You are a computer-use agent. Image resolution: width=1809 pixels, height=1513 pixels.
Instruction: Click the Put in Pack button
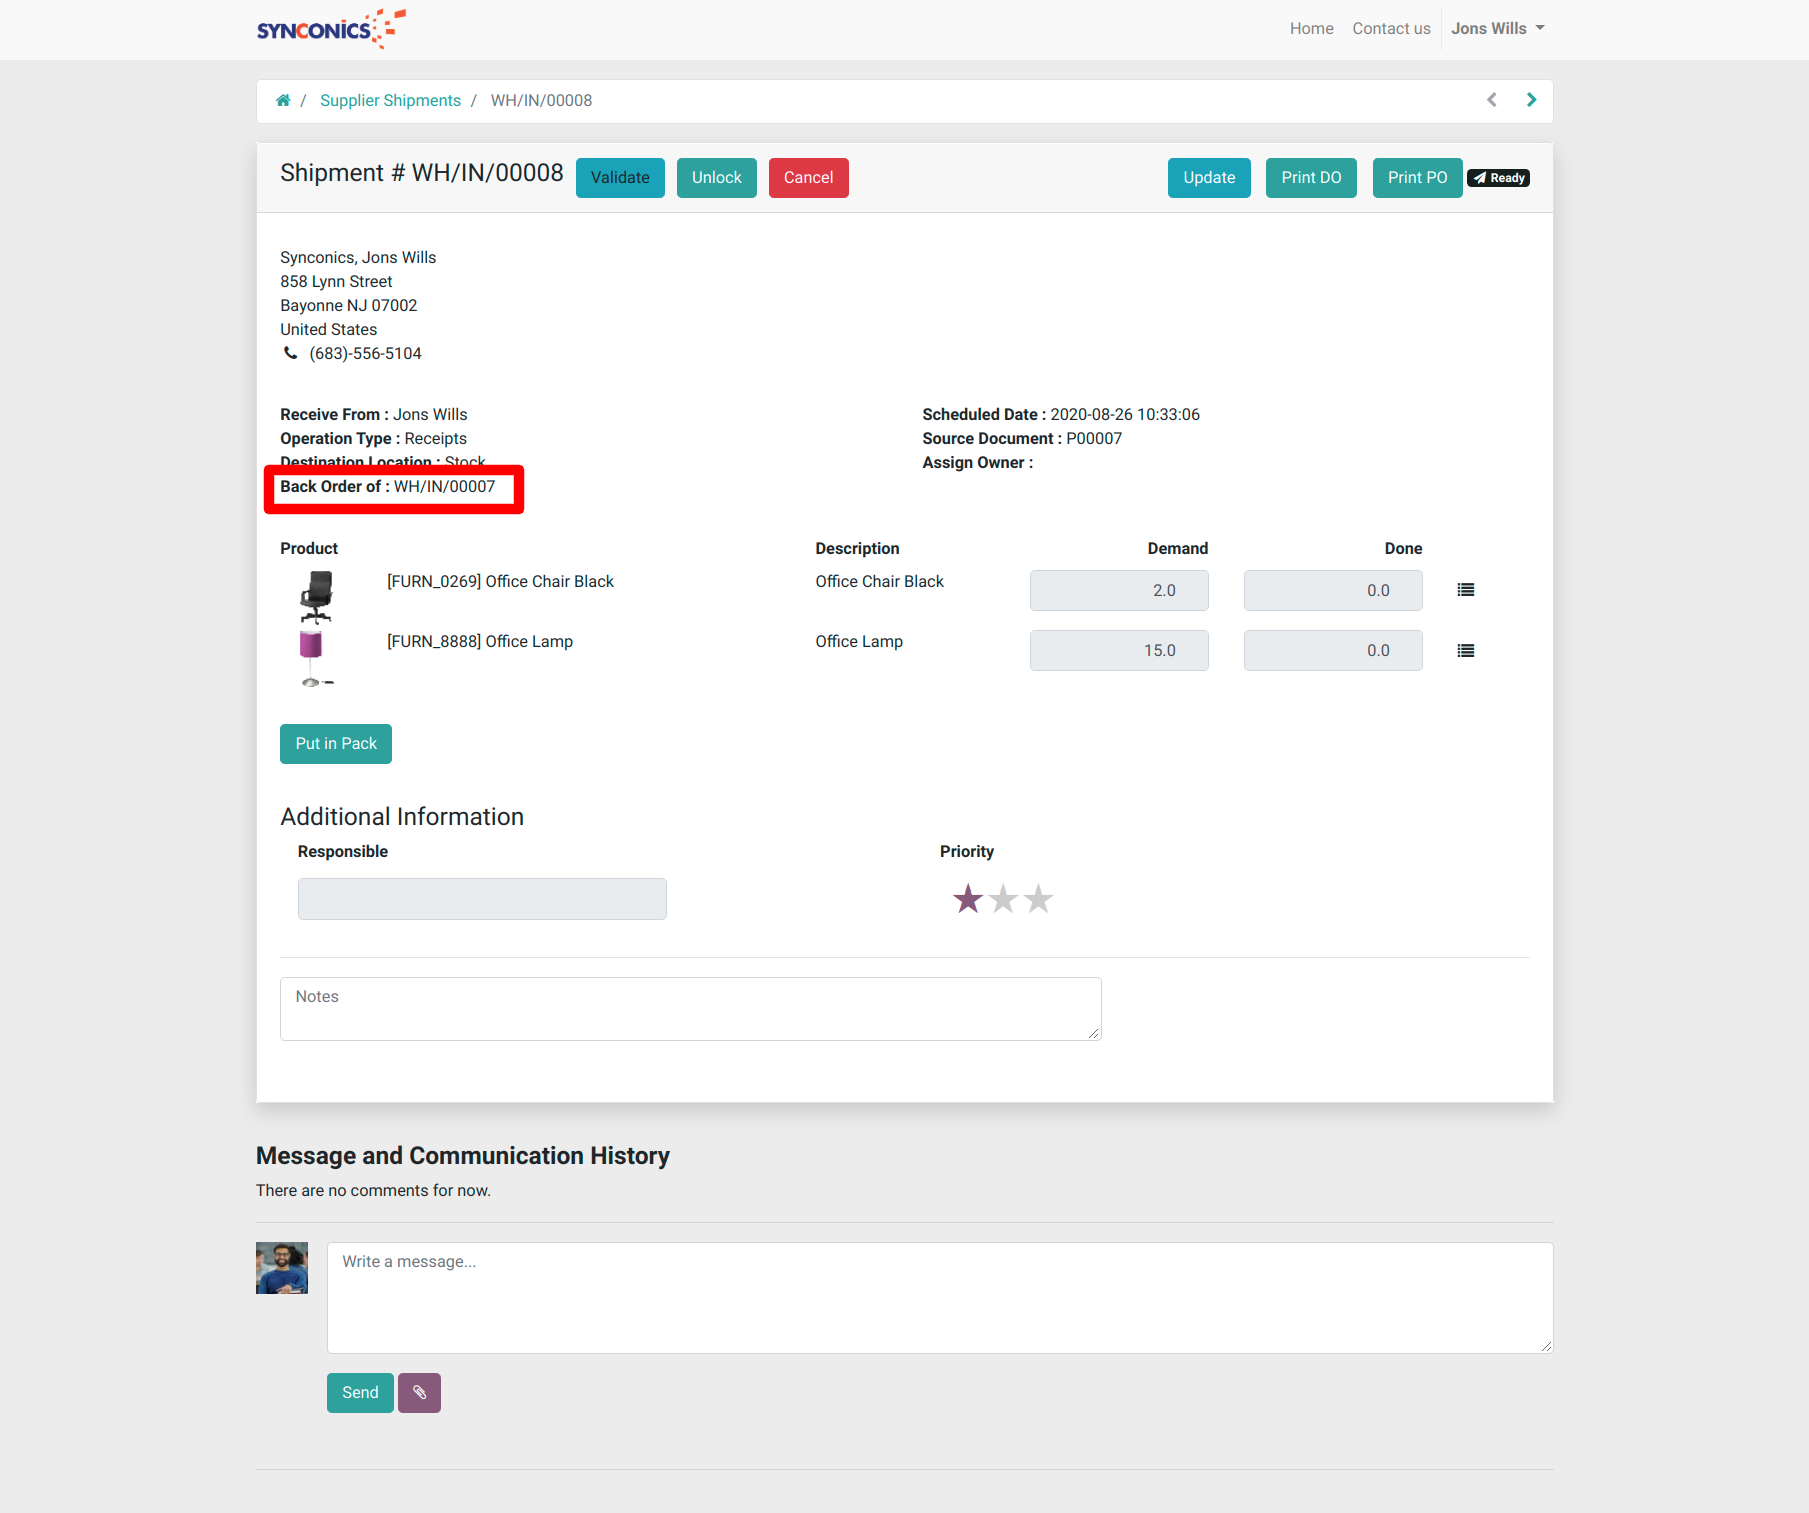tap(336, 744)
